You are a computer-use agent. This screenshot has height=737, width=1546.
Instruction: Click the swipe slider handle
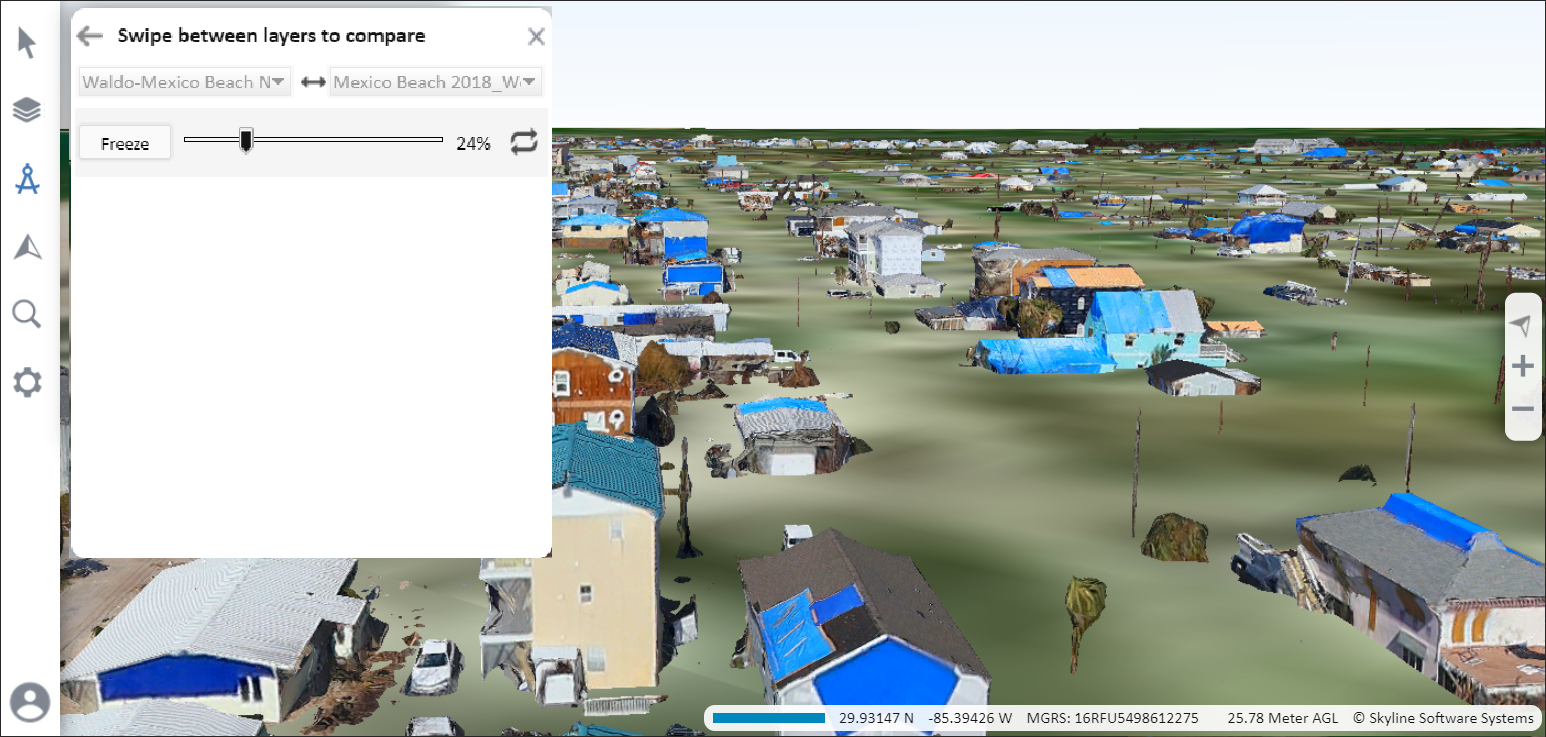(x=246, y=140)
